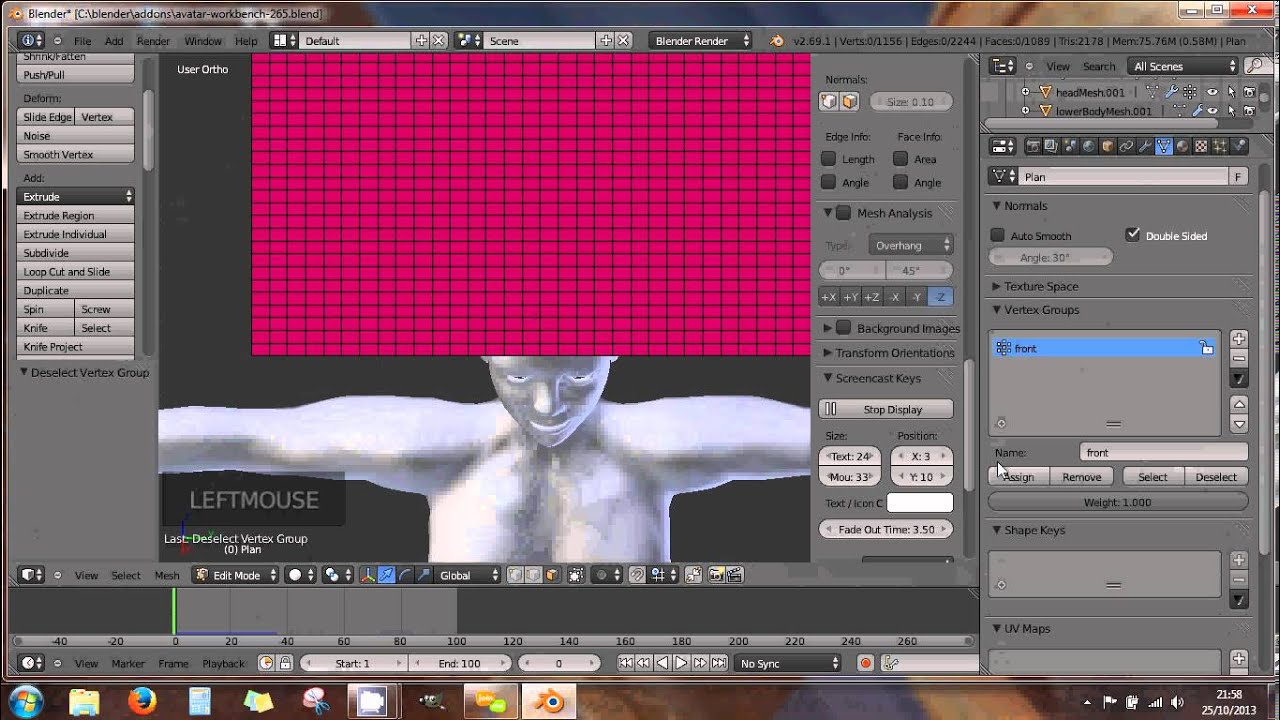
Task: Move vertex group up arrow
Action: pos(1239,404)
